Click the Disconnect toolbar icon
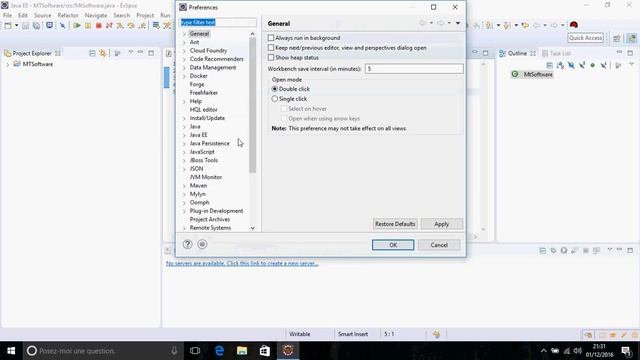Viewport: 640px width, 360px height. 109,26
